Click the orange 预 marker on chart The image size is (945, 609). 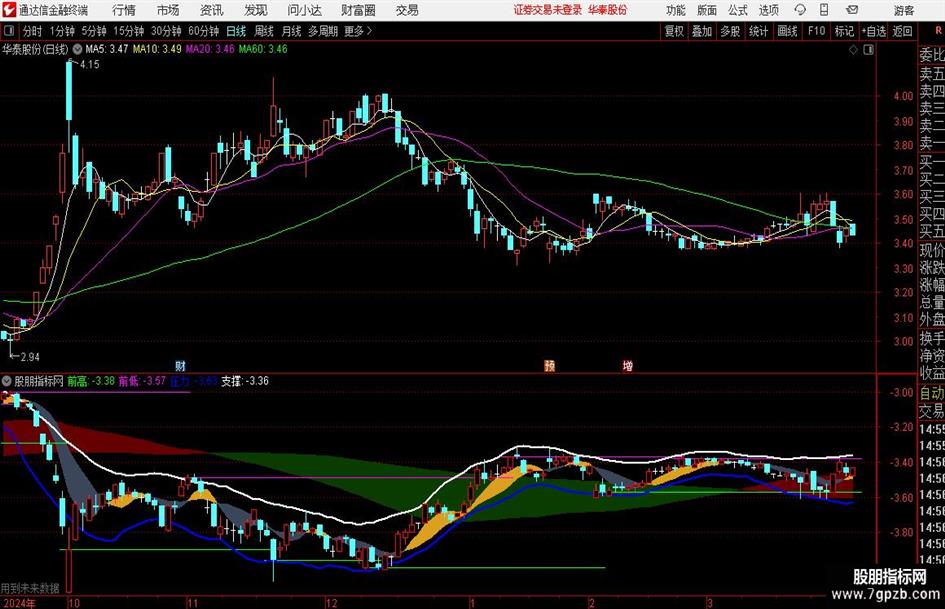click(x=550, y=365)
